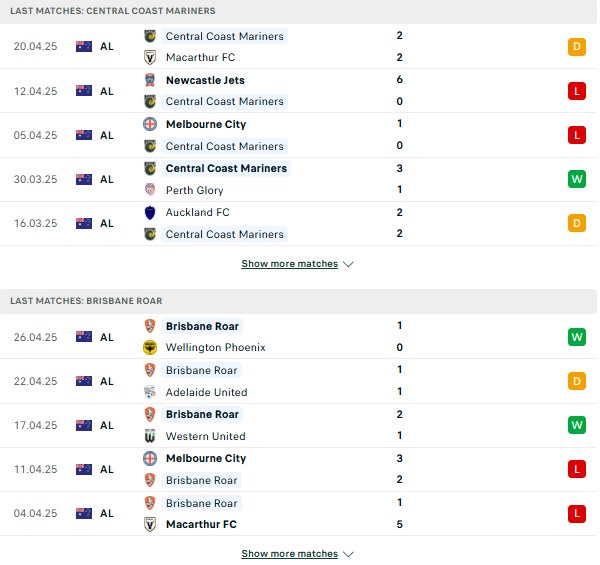Click Melbourne City name in the 11.04.25 match
Screen dimensions: 600x565
pyautogui.click(x=206, y=458)
